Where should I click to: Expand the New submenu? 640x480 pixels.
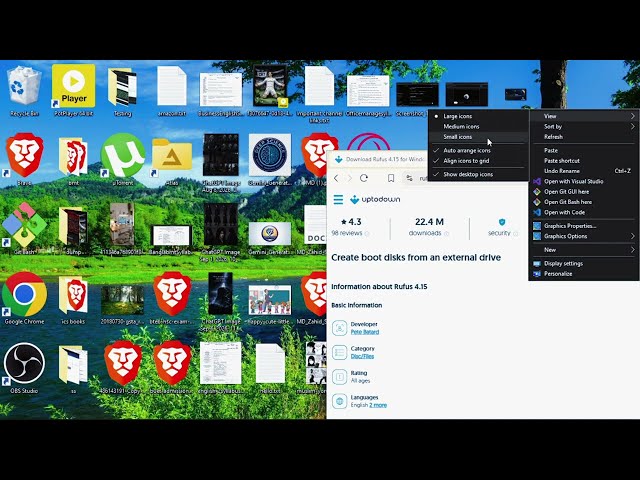pos(584,249)
